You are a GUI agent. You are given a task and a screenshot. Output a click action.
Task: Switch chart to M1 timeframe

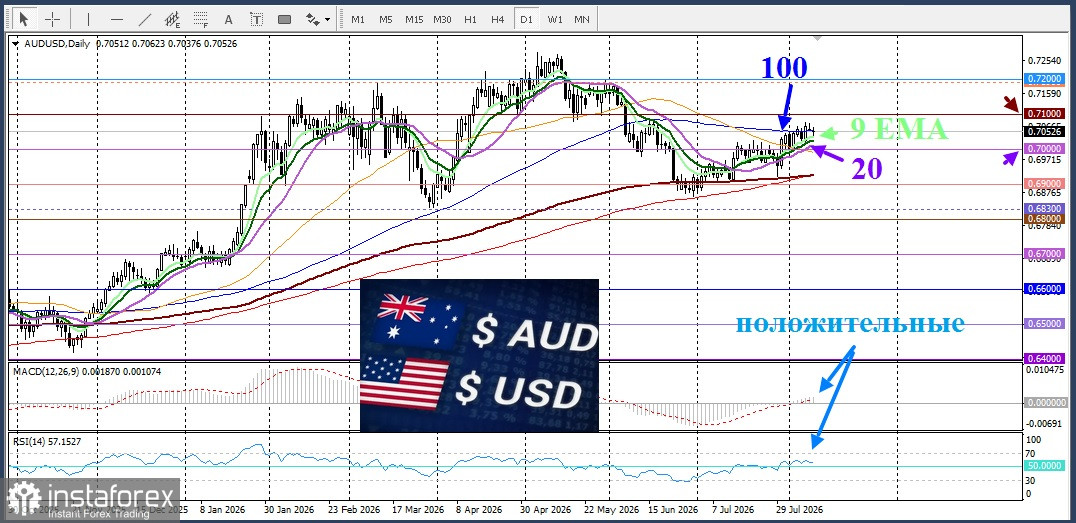(x=358, y=19)
